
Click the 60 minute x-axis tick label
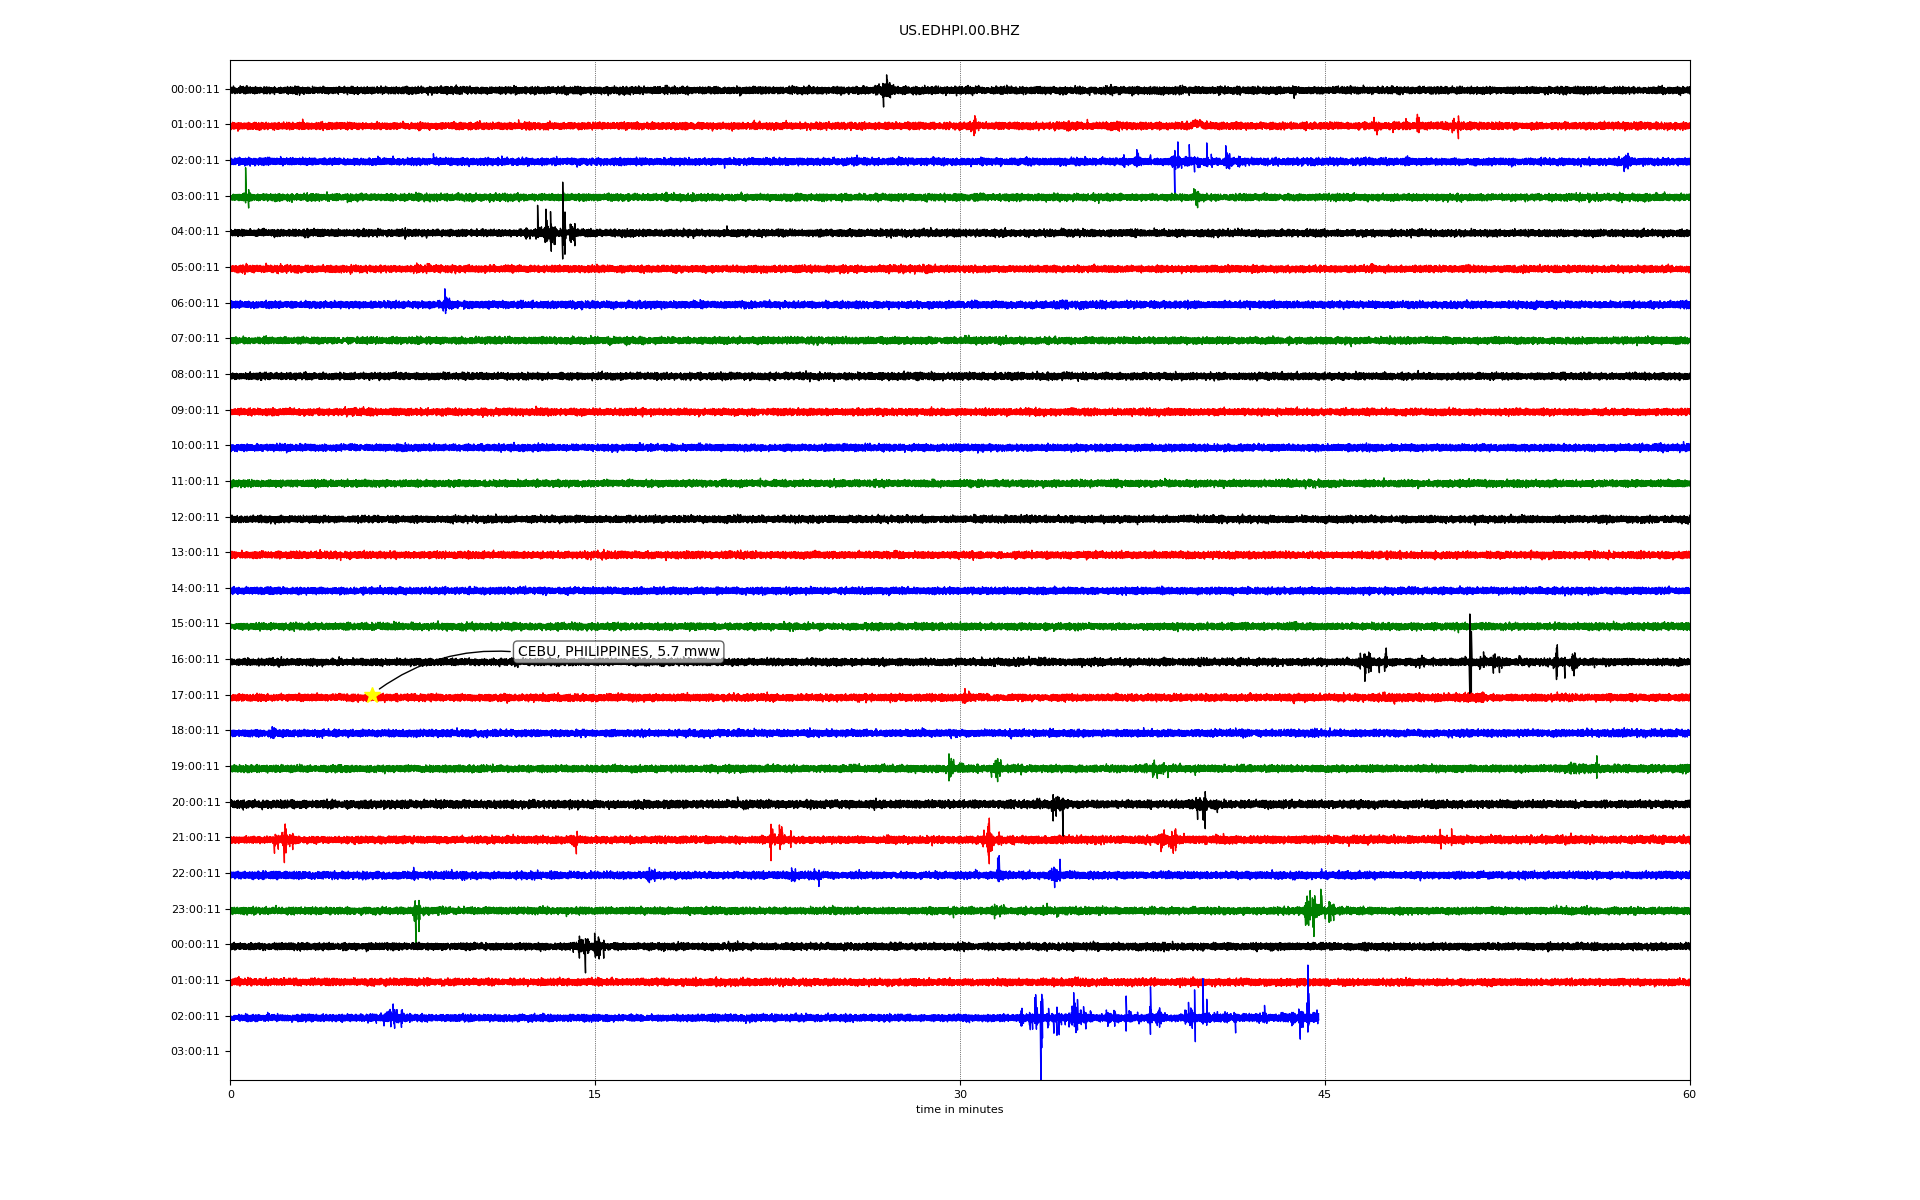click(1689, 1094)
